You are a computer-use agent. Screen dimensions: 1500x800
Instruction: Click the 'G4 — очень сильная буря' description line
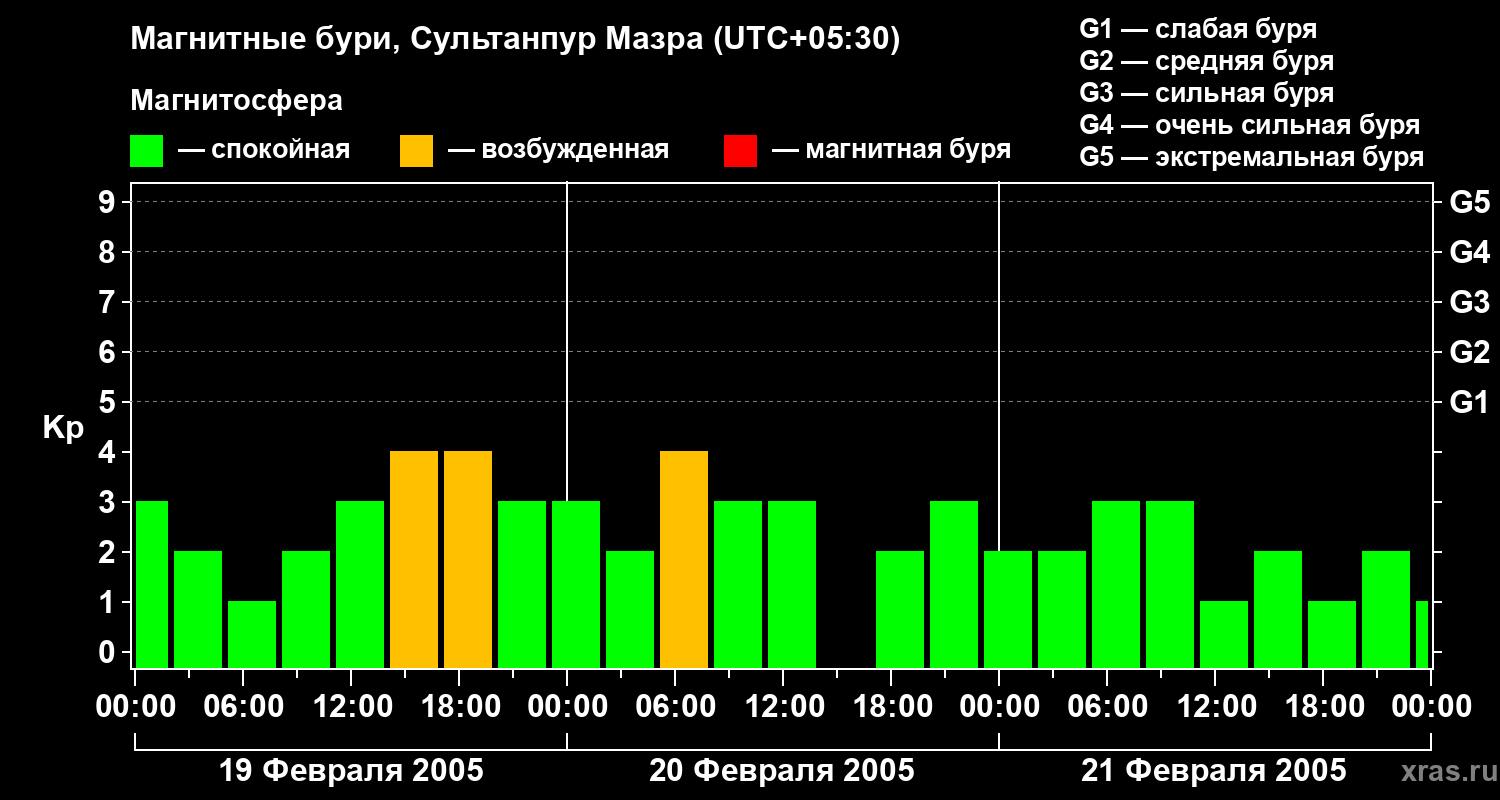[x=1250, y=125]
